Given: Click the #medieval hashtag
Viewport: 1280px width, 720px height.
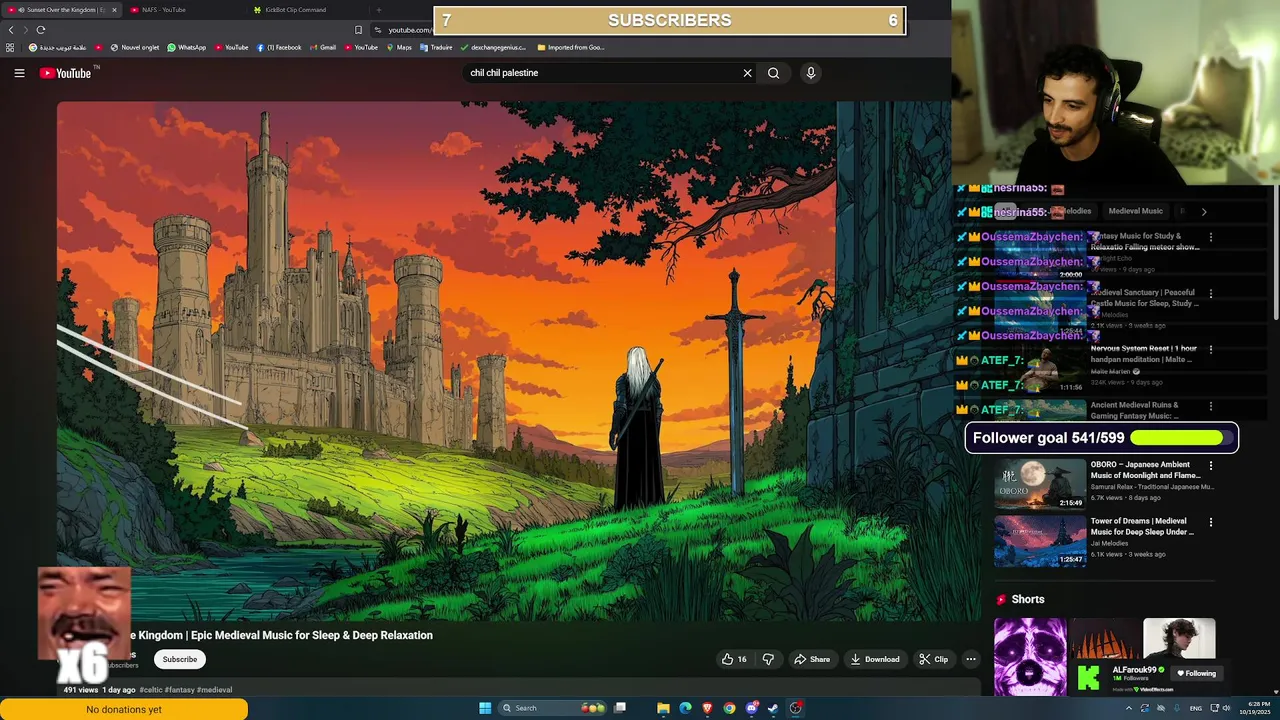Looking at the screenshot, I should click(214, 690).
